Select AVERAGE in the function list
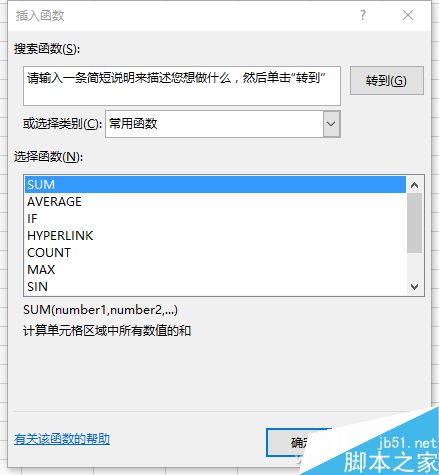 (x=215, y=202)
